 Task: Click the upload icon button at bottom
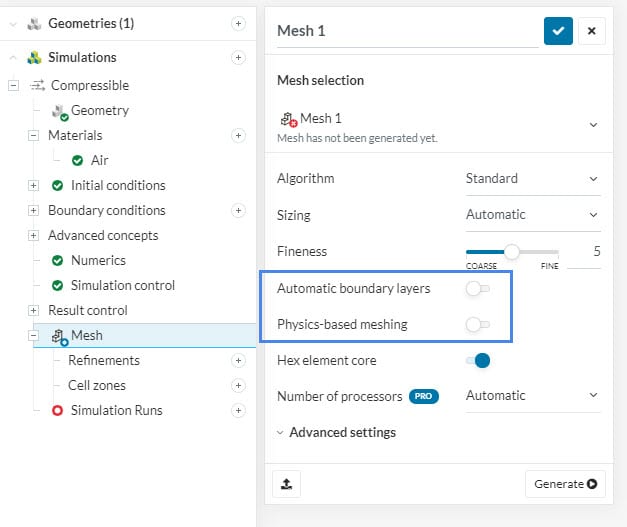[287, 484]
